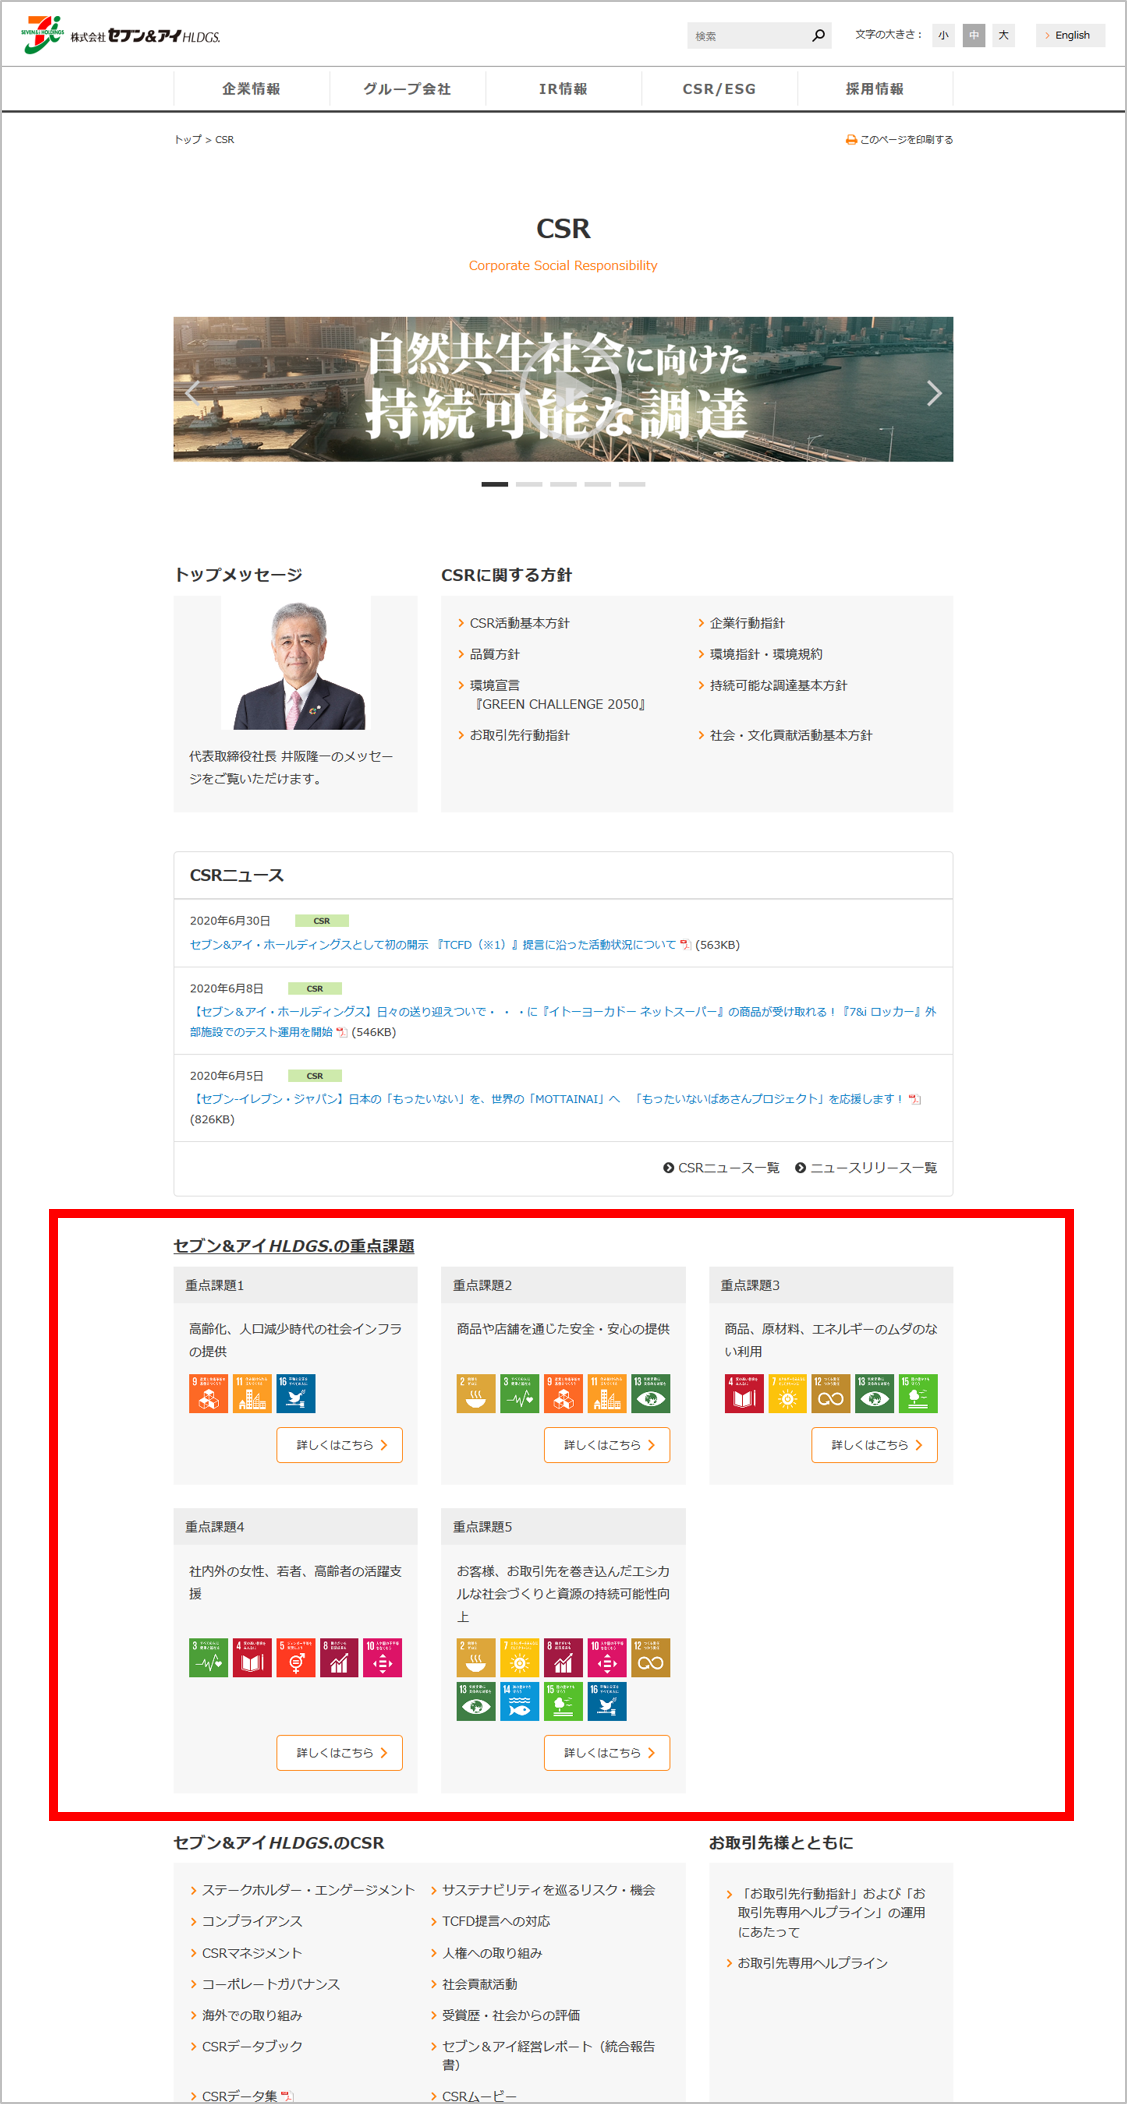
Task: Click SDG 5 gender icon in 重点課題4 card
Action: [x=296, y=1658]
